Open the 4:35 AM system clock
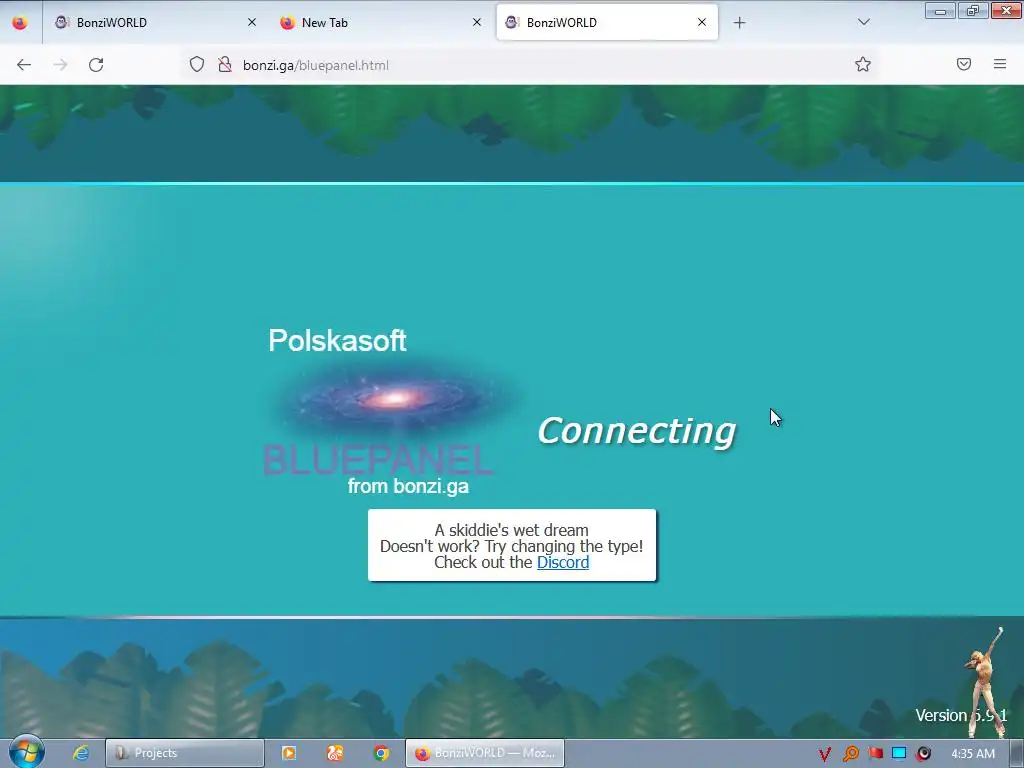 [x=973, y=754]
